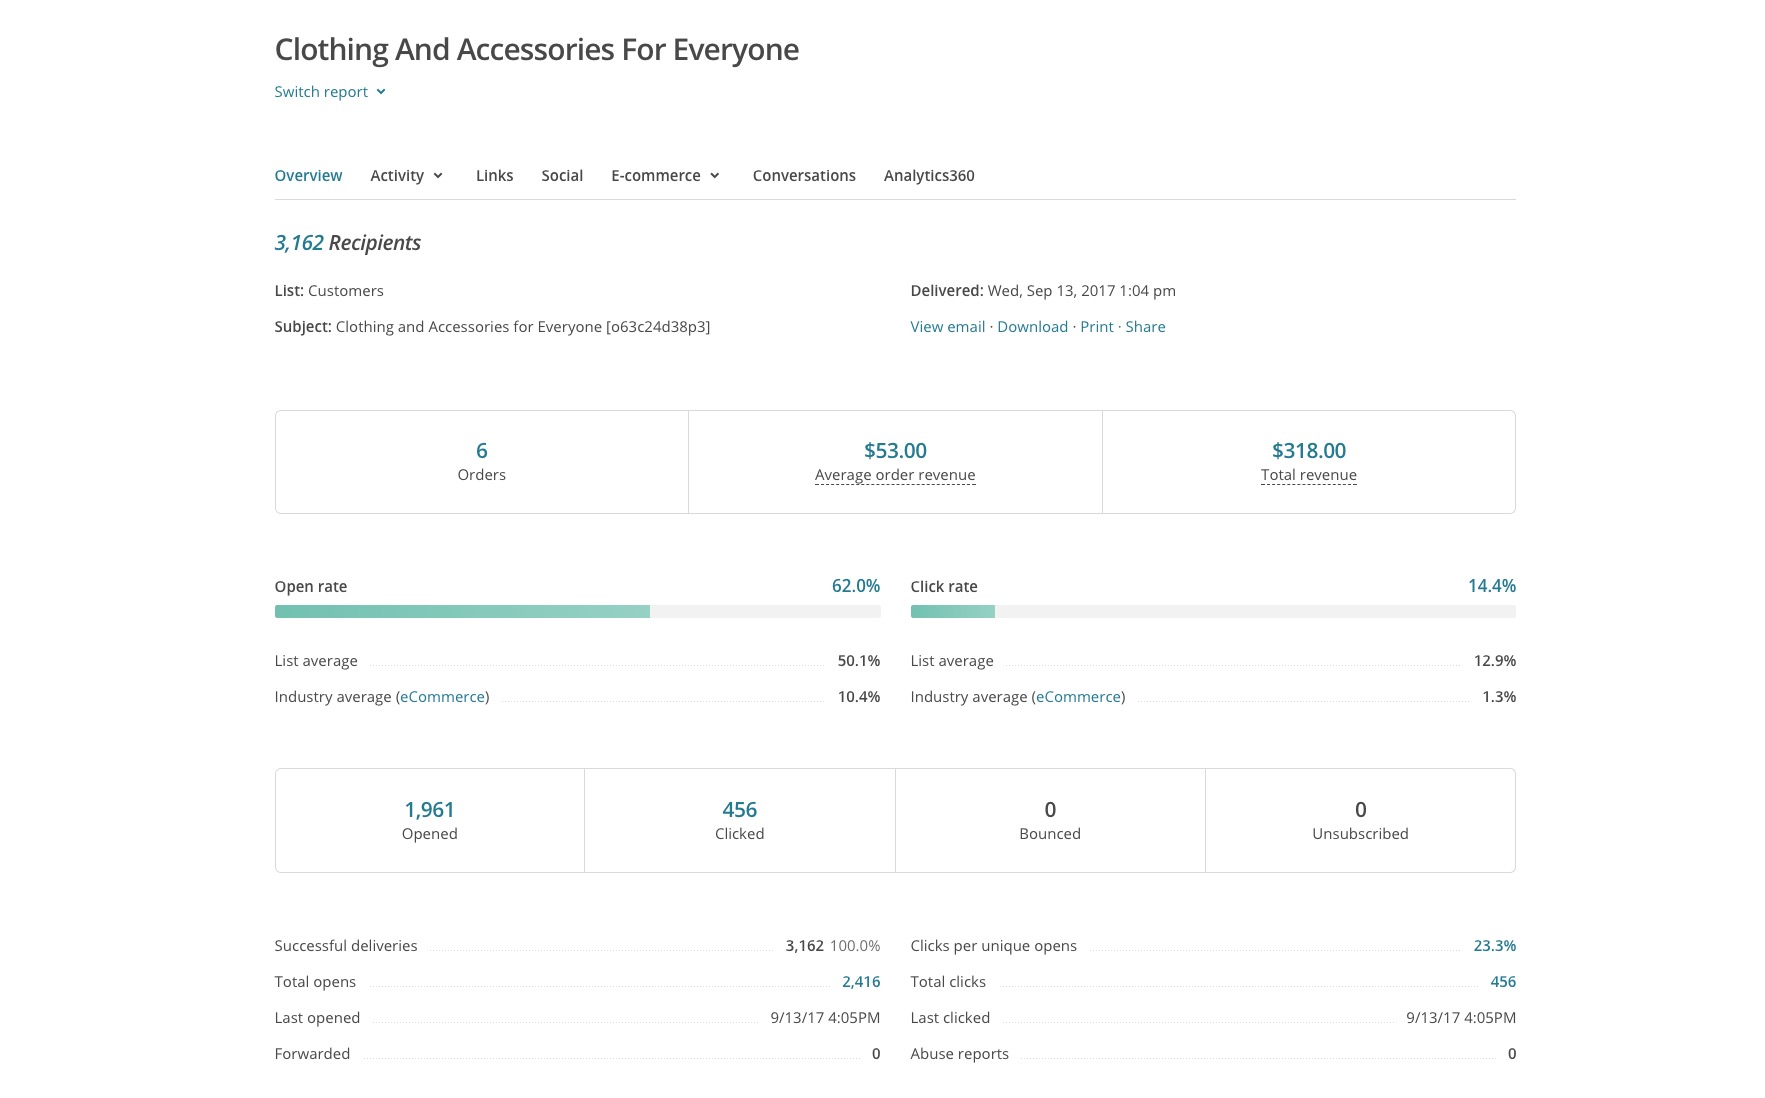
Task: Open the Social tab
Action: pos(562,176)
